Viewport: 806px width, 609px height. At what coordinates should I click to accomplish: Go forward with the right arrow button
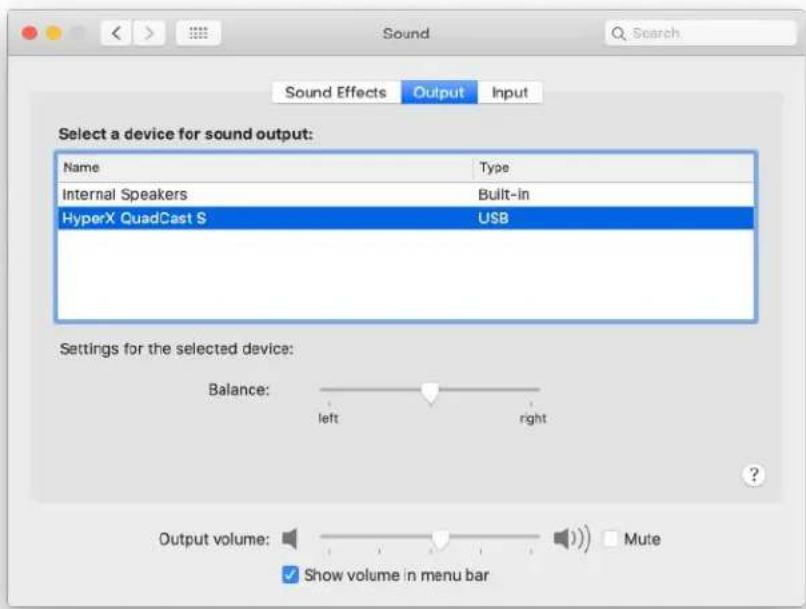[149, 33]
